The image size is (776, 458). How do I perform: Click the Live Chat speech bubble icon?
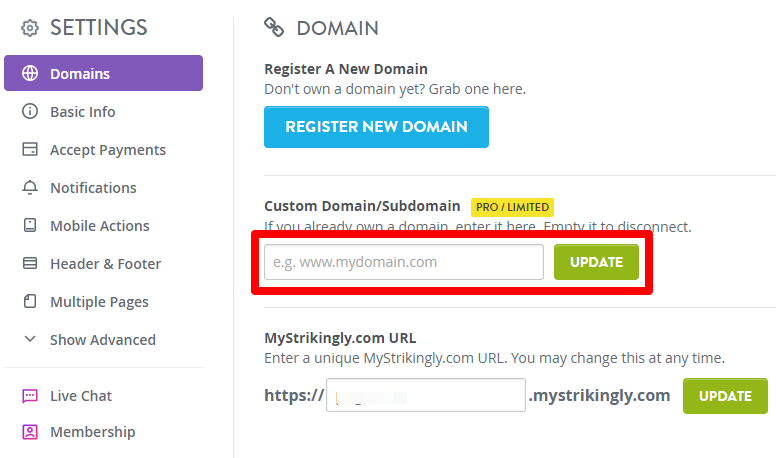(30, 396)
